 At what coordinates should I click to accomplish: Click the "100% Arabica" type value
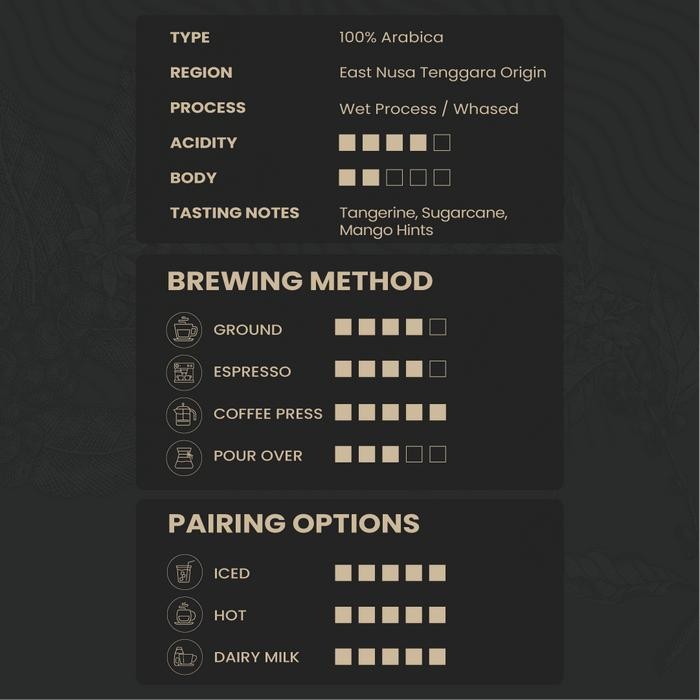pos(391,37)
